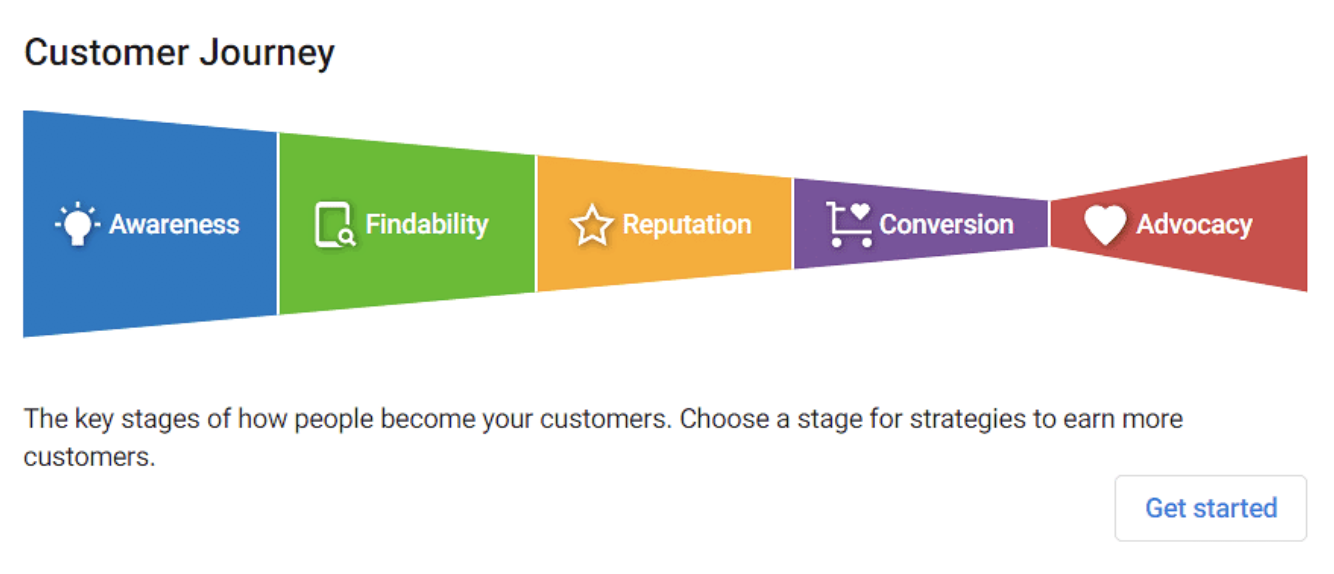Click the Customer Journey heading
This screenshot has height=574, width=1334.
pos(179,53)
